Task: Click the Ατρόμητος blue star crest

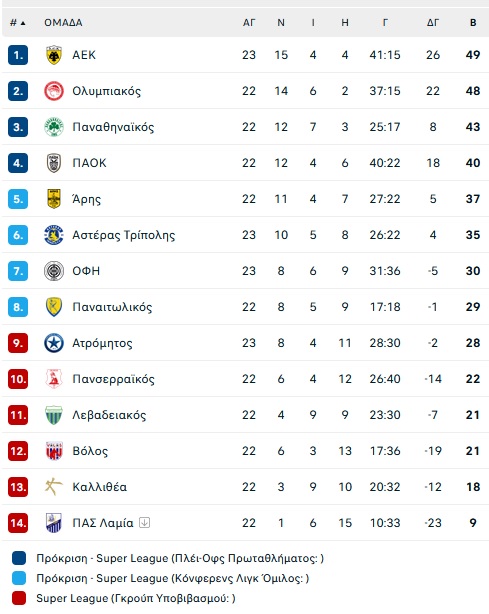Action: coord(54,343)
